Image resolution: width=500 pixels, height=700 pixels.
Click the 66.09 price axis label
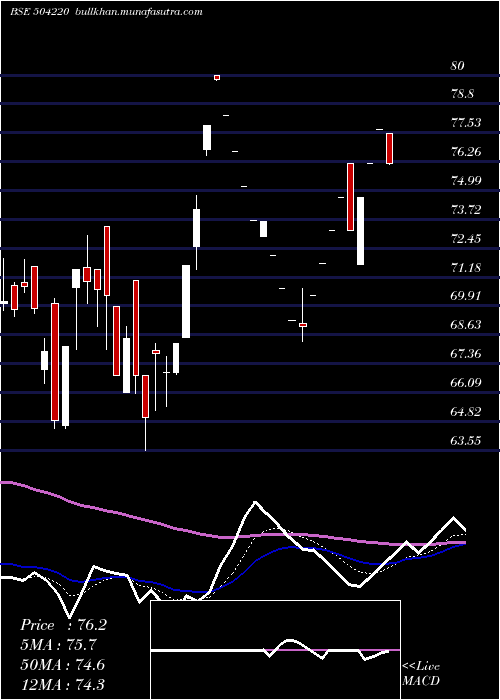[x=466, y=383]
